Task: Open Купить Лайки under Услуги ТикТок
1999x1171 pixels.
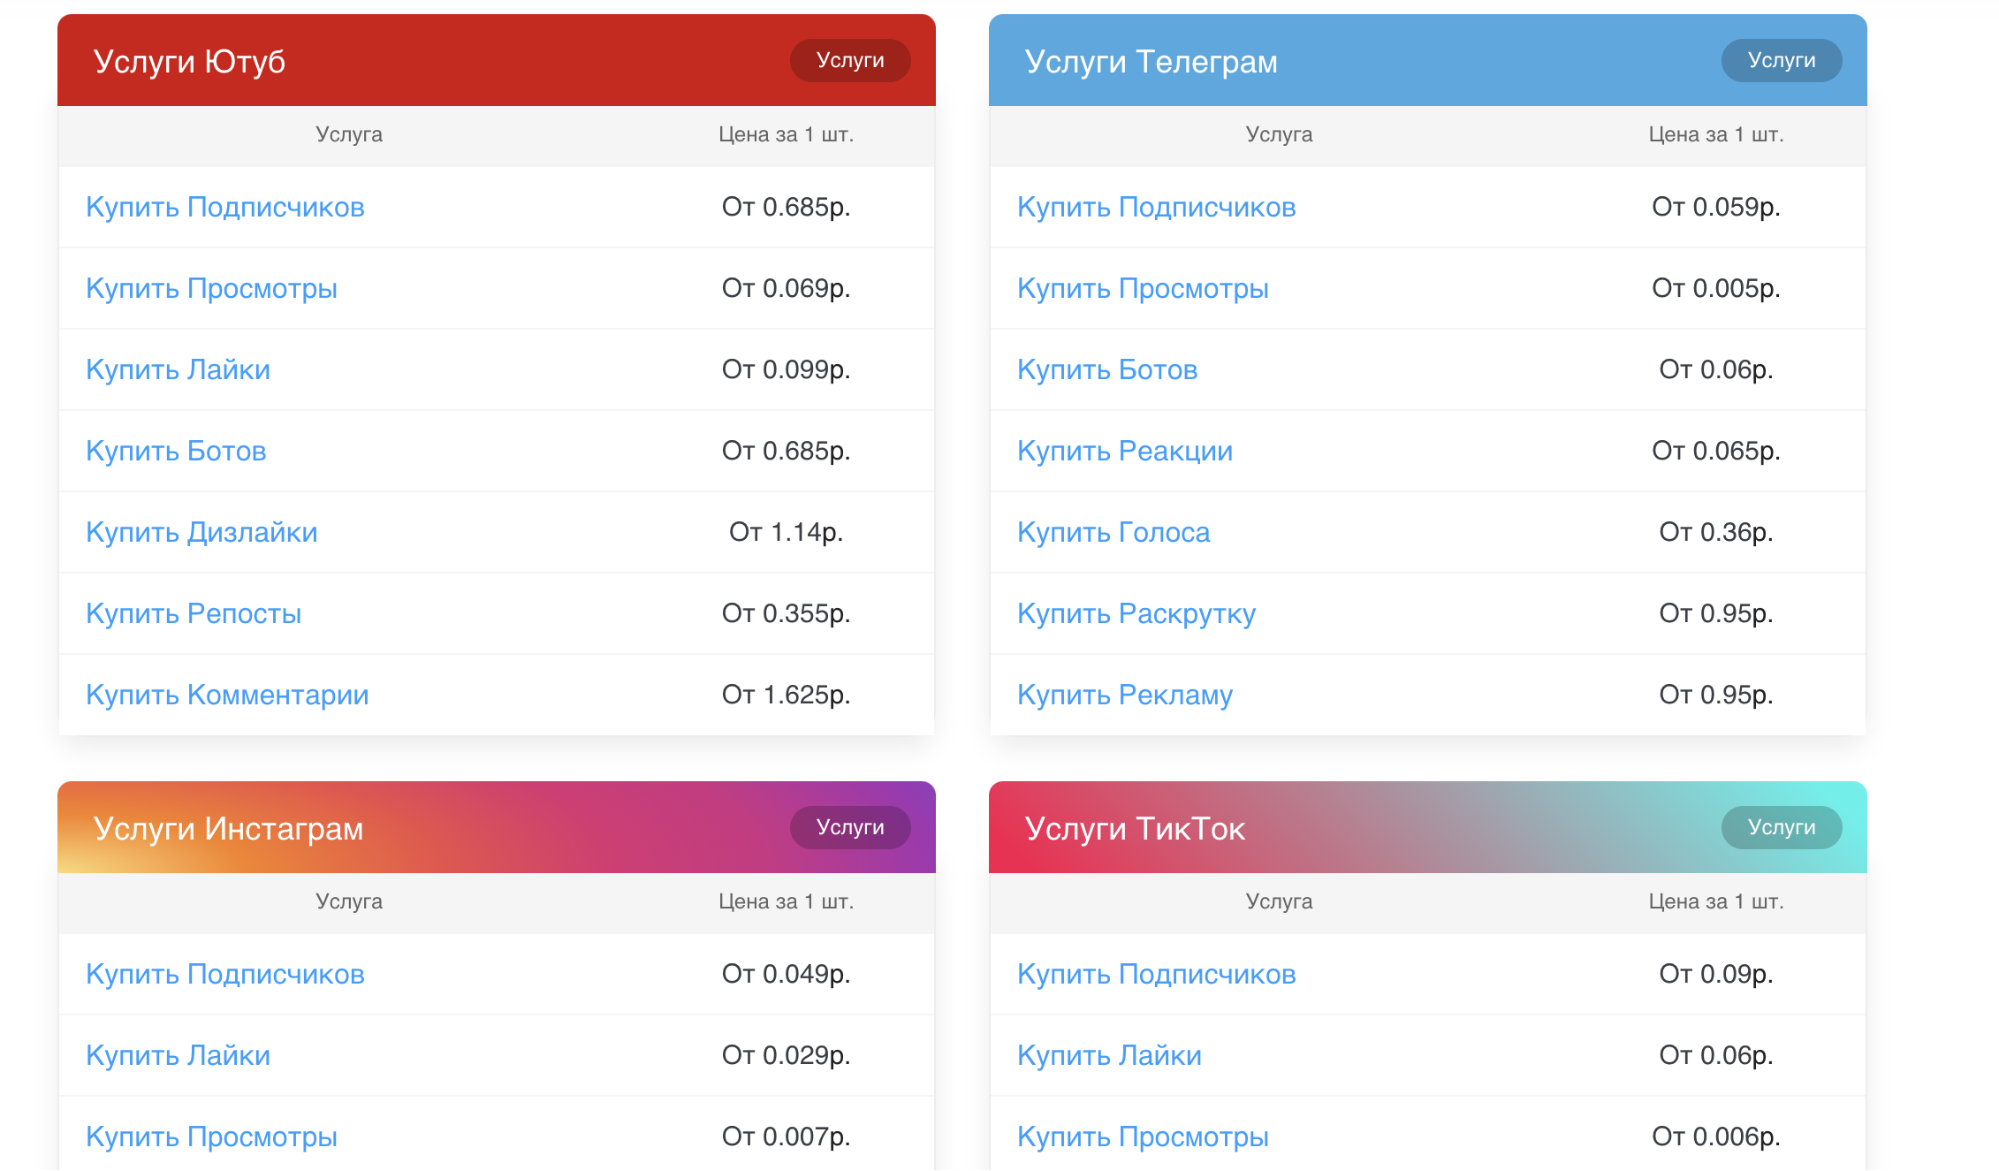Action: pyautogui.click(x=1109, y=1055)
